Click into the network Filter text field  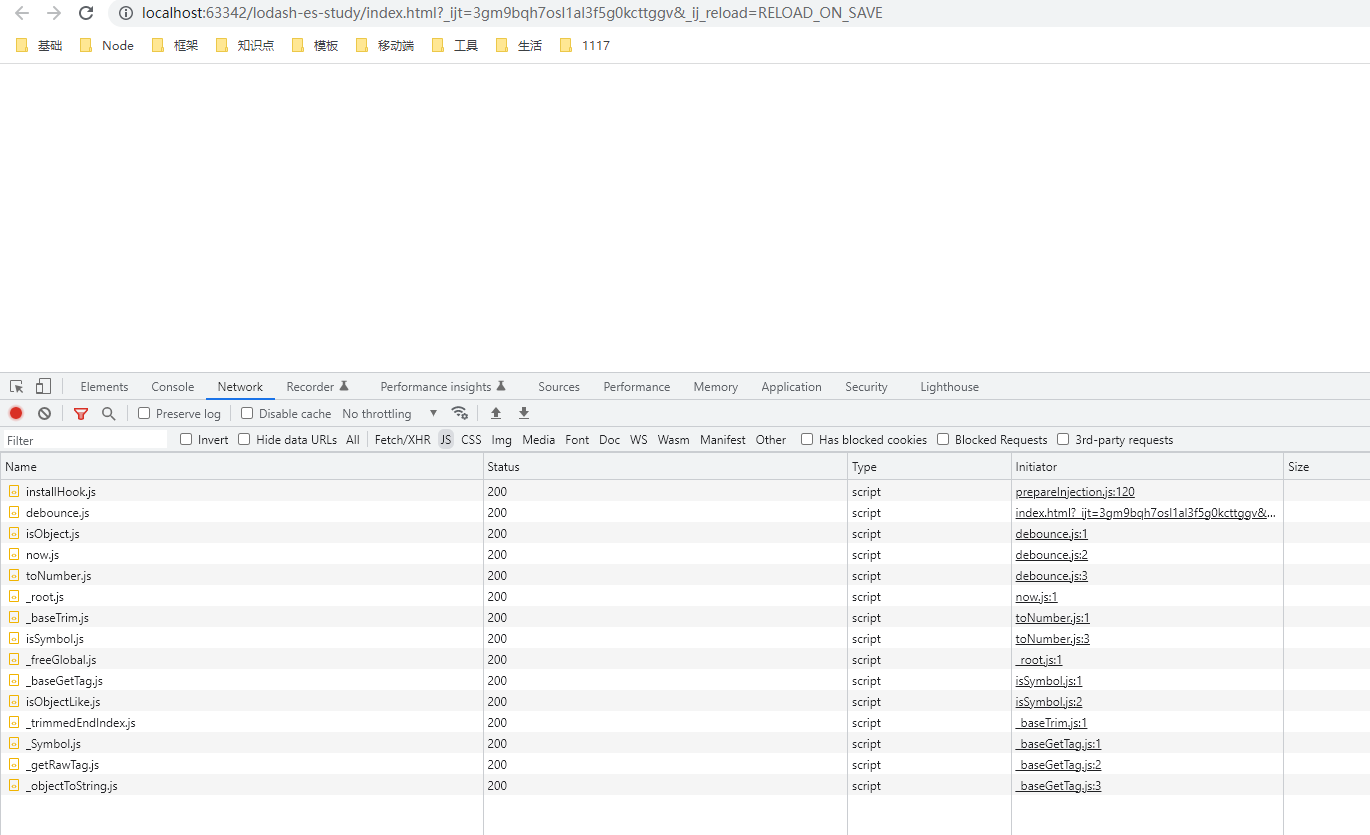[x=84, y=440]
